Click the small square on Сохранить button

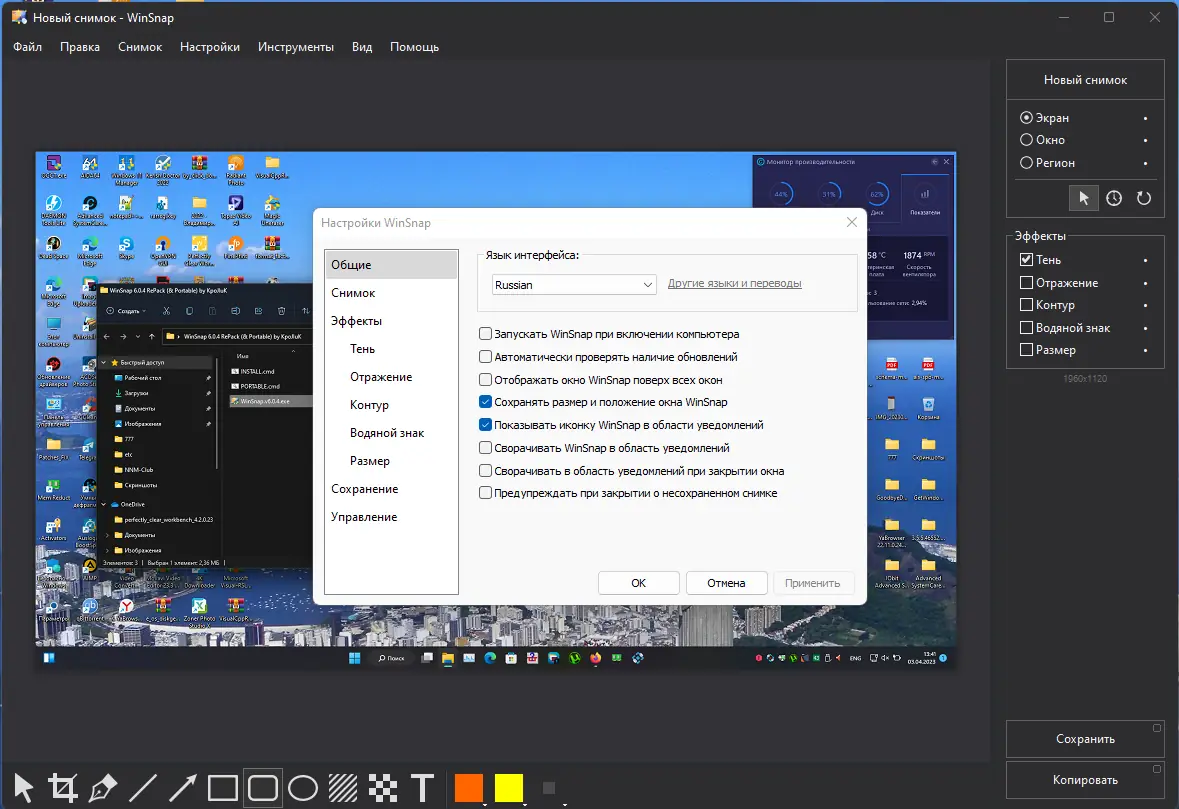(1156, 728)
